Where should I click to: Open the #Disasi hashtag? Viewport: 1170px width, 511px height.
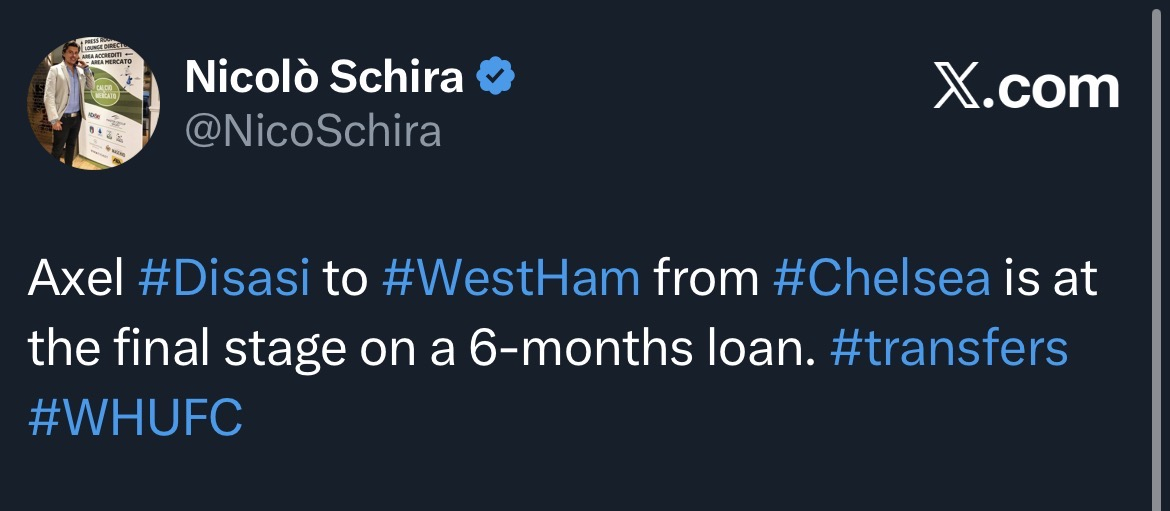point(224,281)
